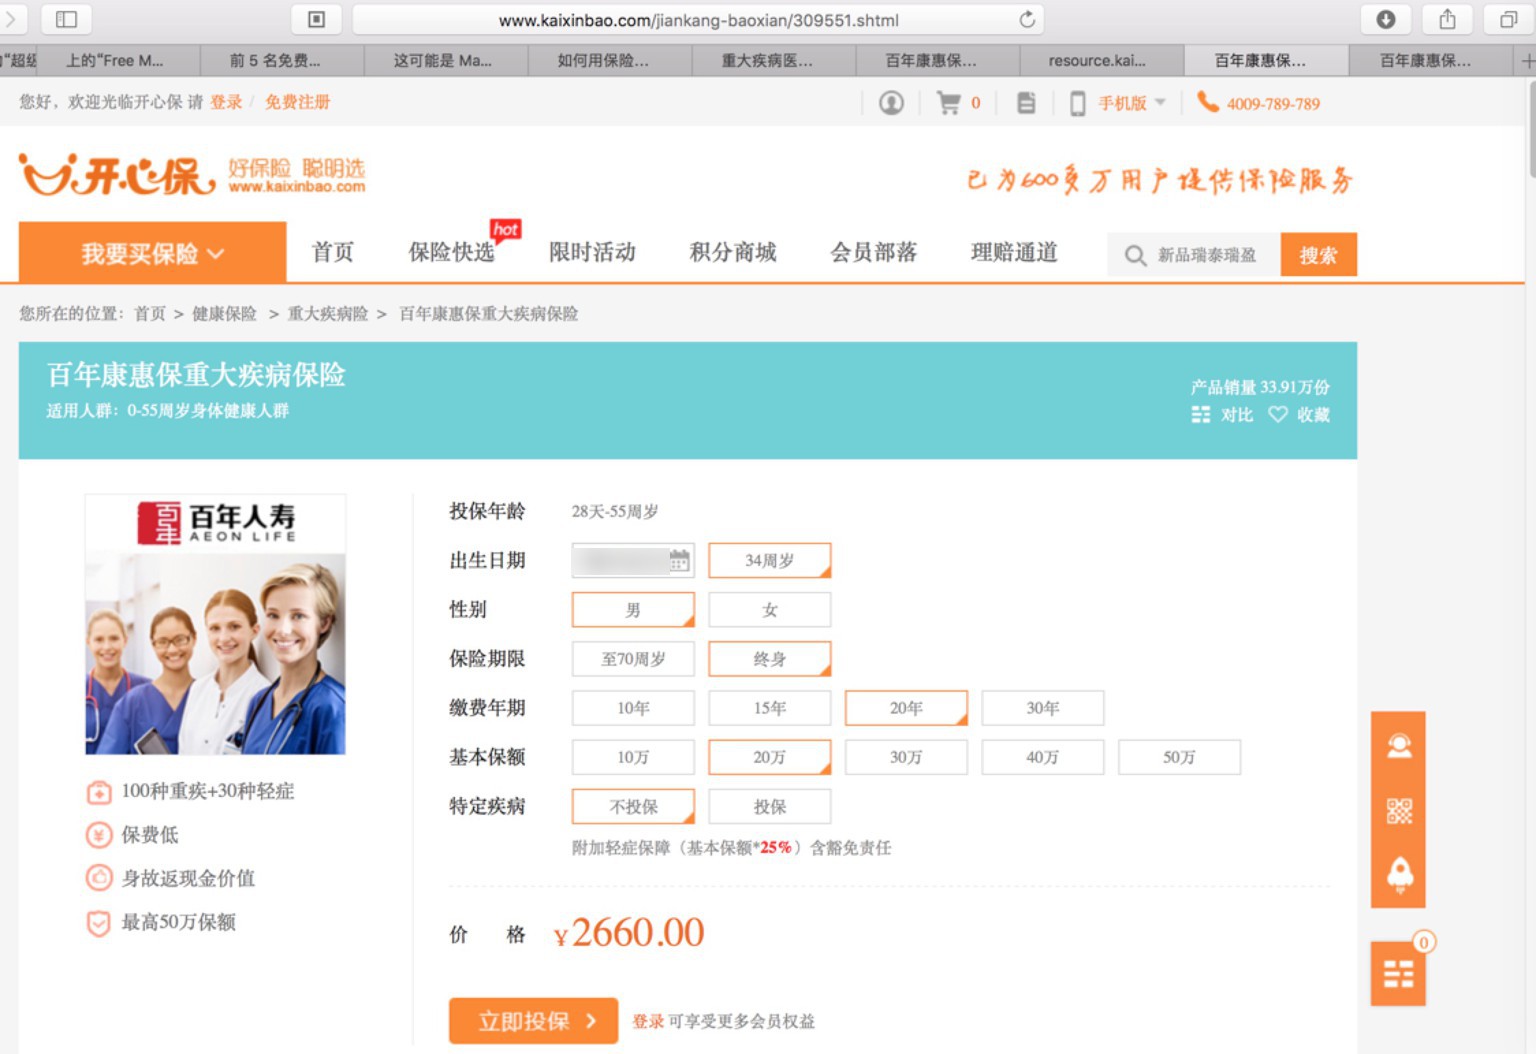Open the 首页 nav item

tap(333, 252)
